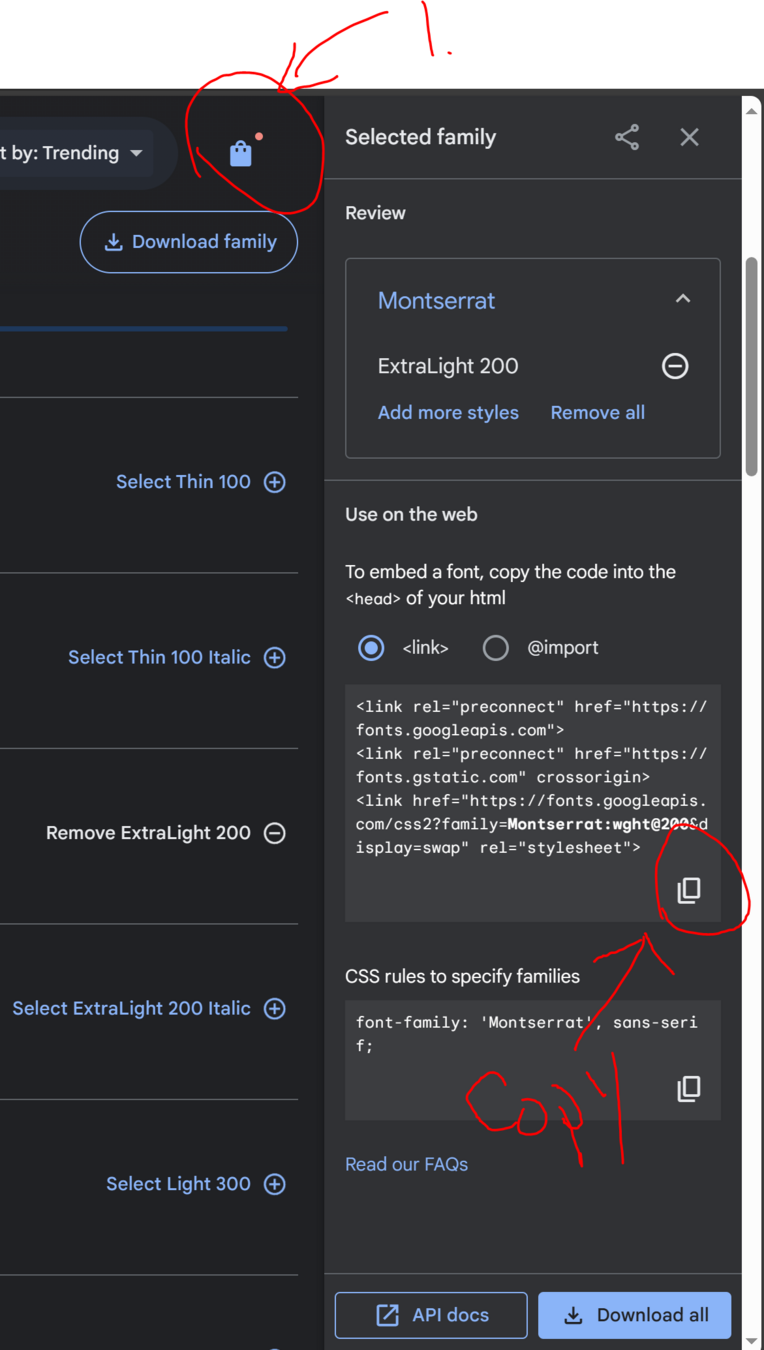Open Read our FAQs link
Viewport: 764px width, 1350px height.
pos(406,1164)
